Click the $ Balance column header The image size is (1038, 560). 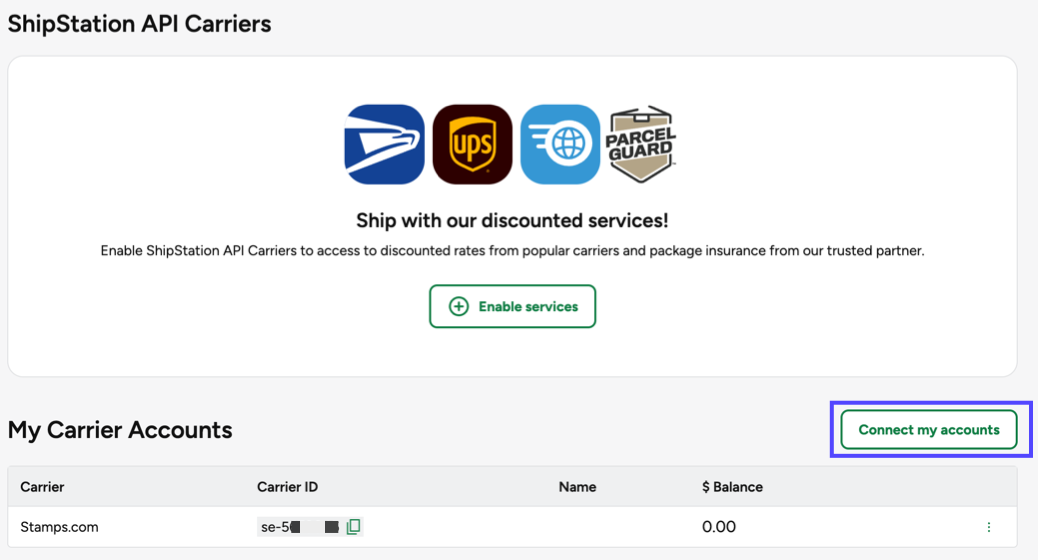coord(732,487)
